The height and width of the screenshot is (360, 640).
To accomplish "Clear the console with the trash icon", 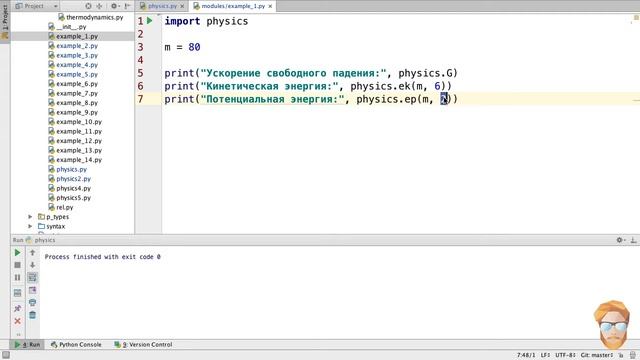I will (33, 315).
